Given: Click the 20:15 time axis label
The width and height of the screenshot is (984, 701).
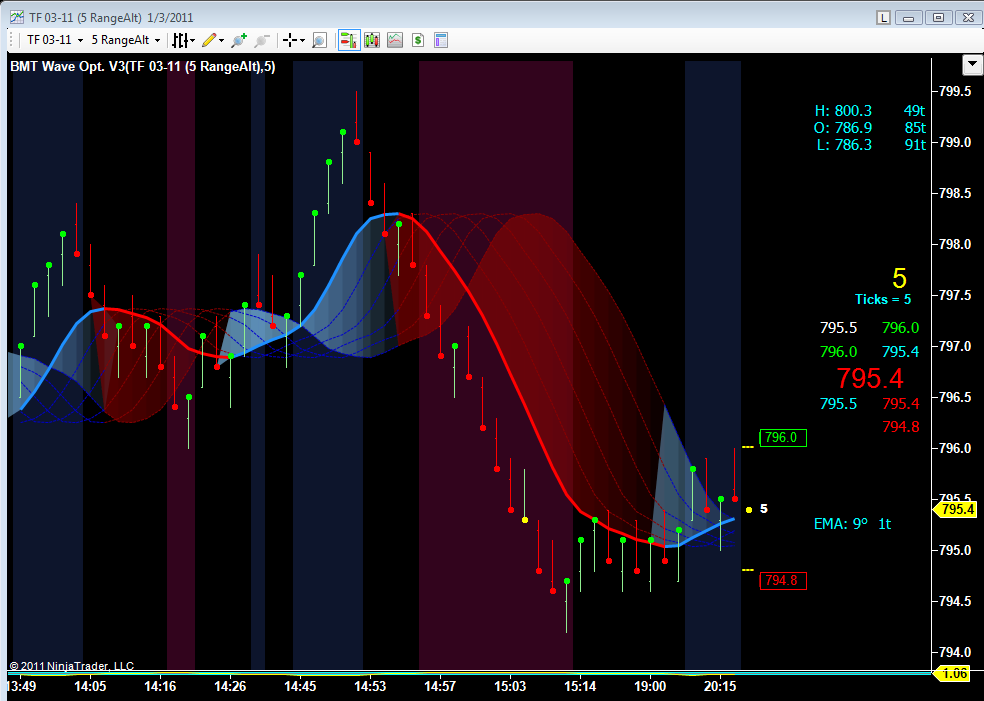Looking at the screenshot, I should click(x=720, y=688).
